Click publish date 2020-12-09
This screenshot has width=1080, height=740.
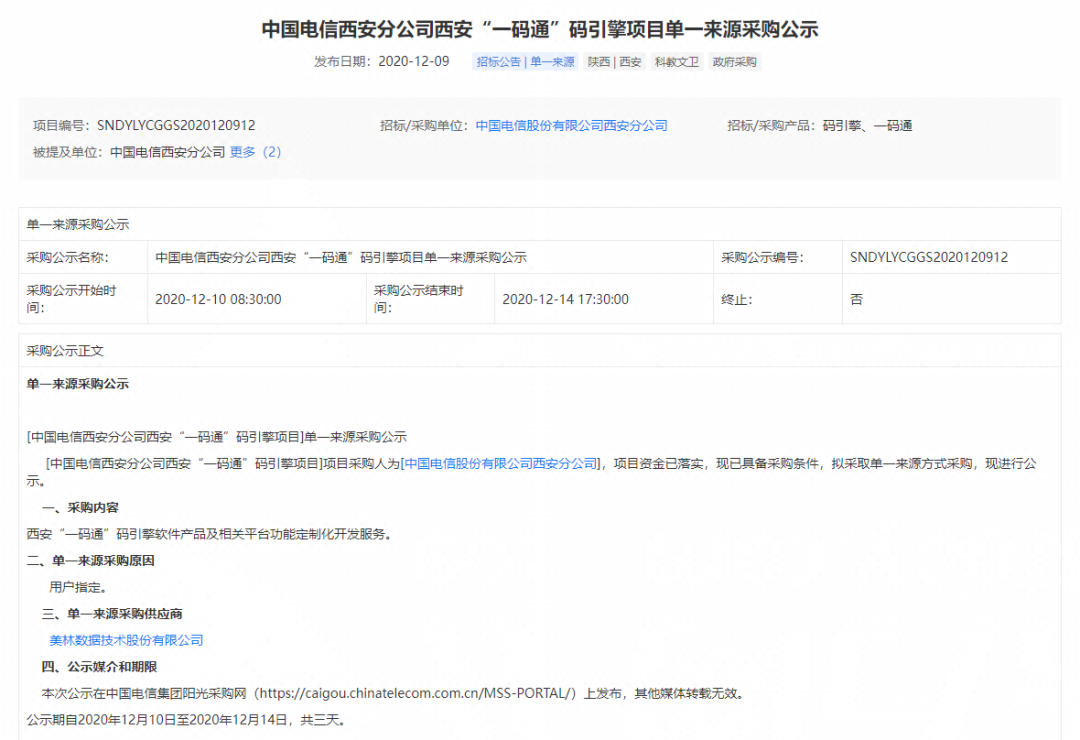(x=414, y=61)
